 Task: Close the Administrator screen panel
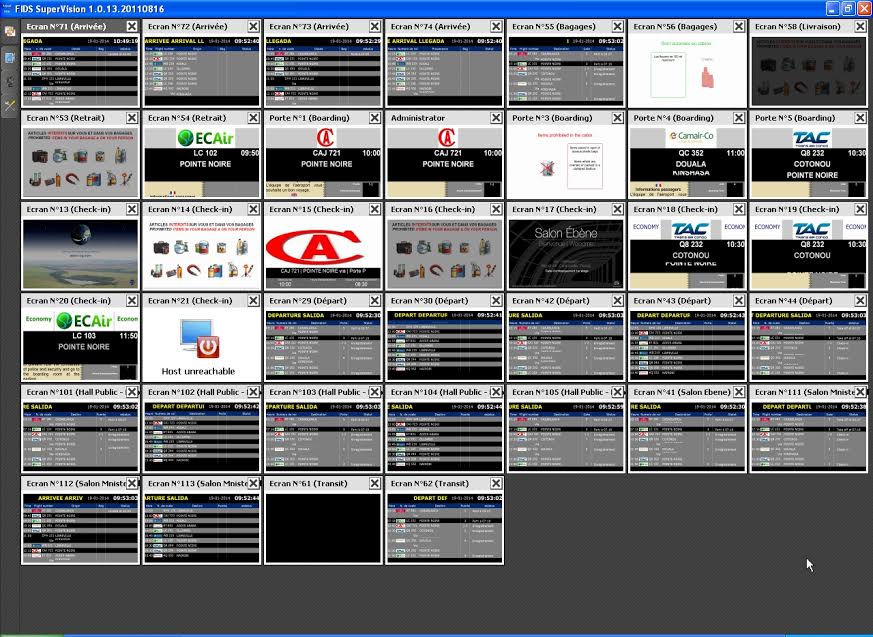496,119
